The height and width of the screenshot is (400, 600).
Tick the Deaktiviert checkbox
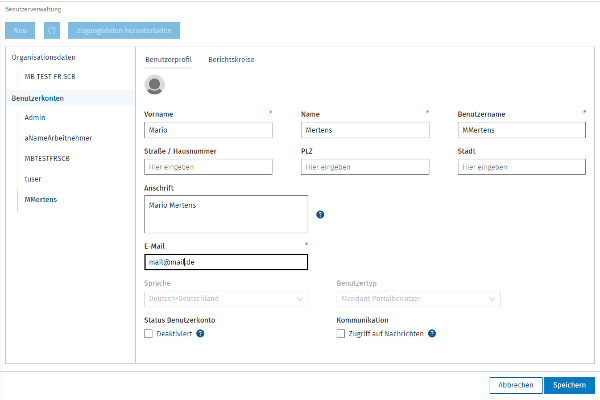148,333
